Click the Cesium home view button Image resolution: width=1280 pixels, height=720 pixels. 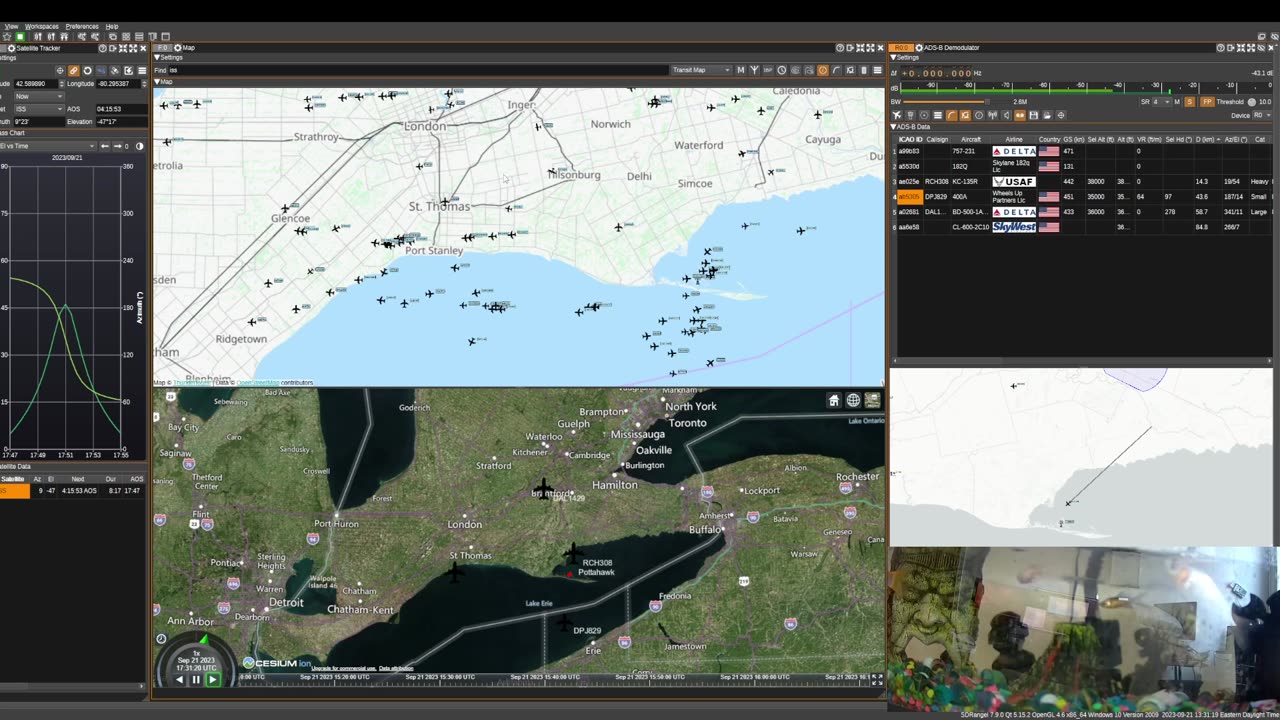pyautogui.click(x=834, y=400)
